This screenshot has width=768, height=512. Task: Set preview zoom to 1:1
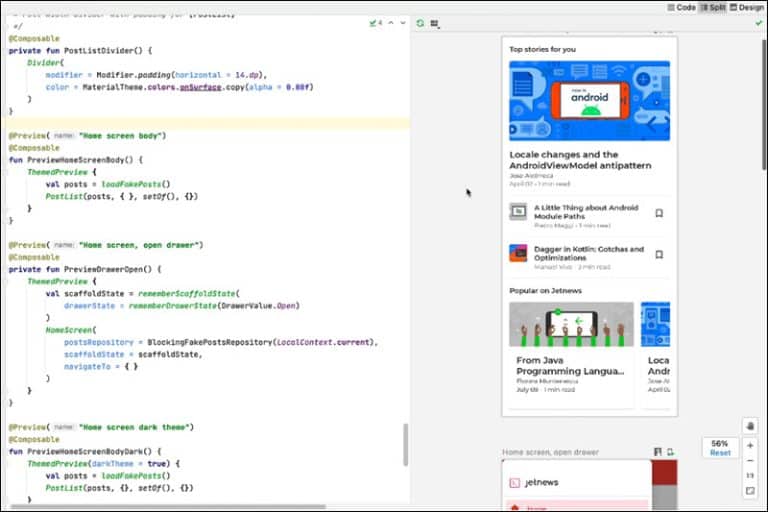tap(750, 475)
